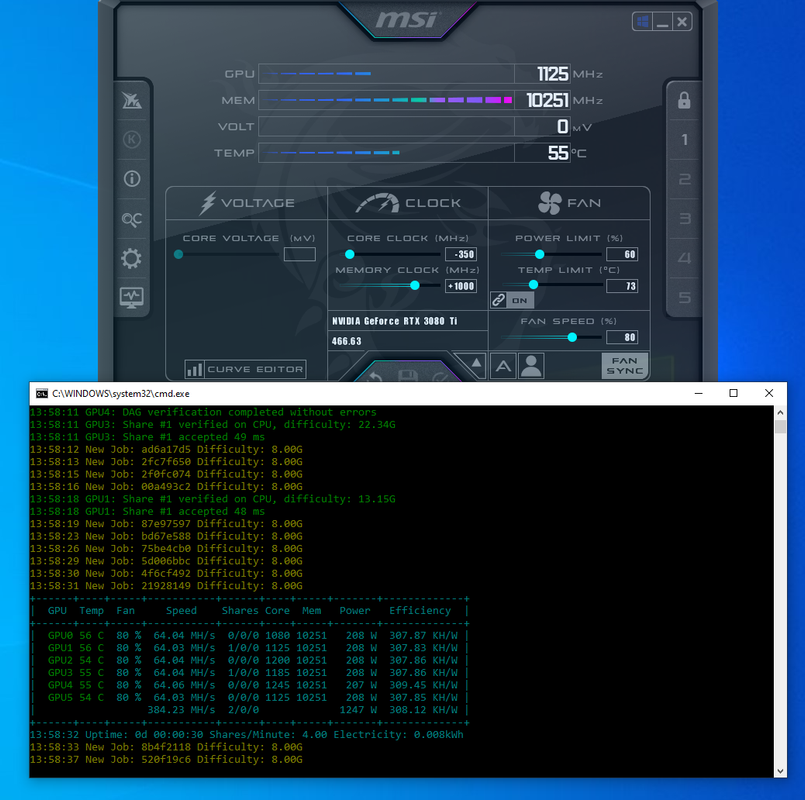
Task: Click the MEM 10251 MHz readout
Action: point(548,100)
